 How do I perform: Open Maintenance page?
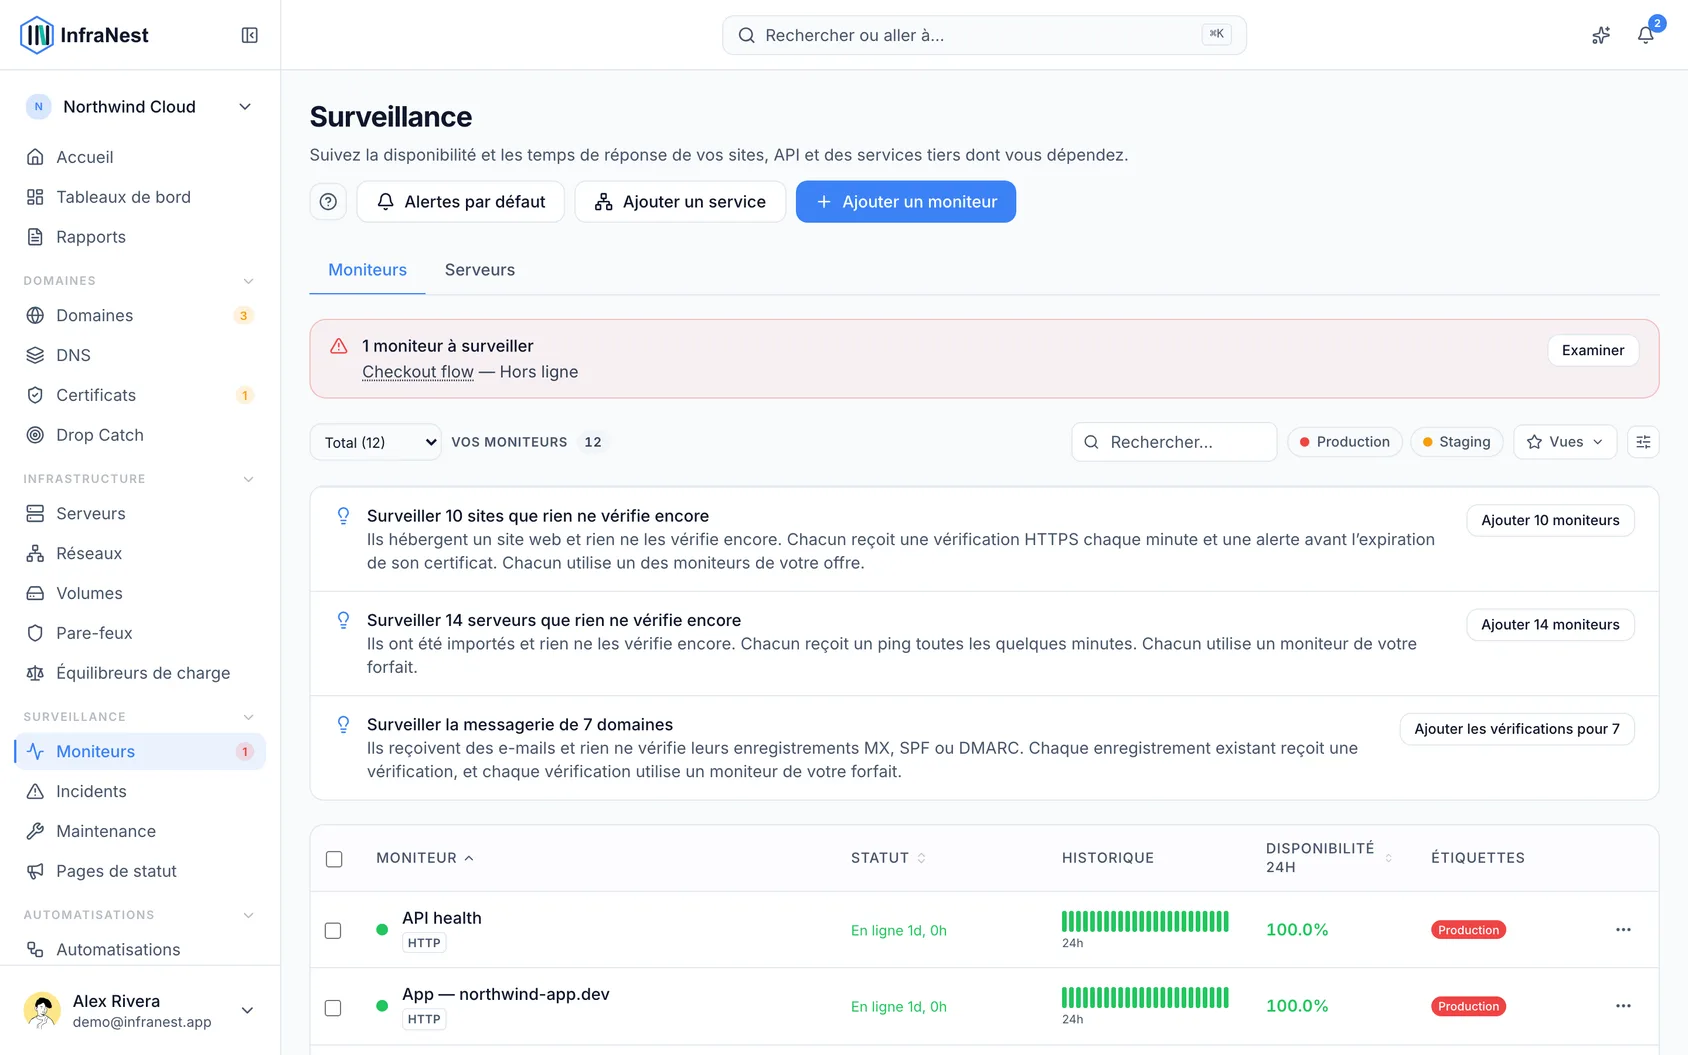point(140,831)
